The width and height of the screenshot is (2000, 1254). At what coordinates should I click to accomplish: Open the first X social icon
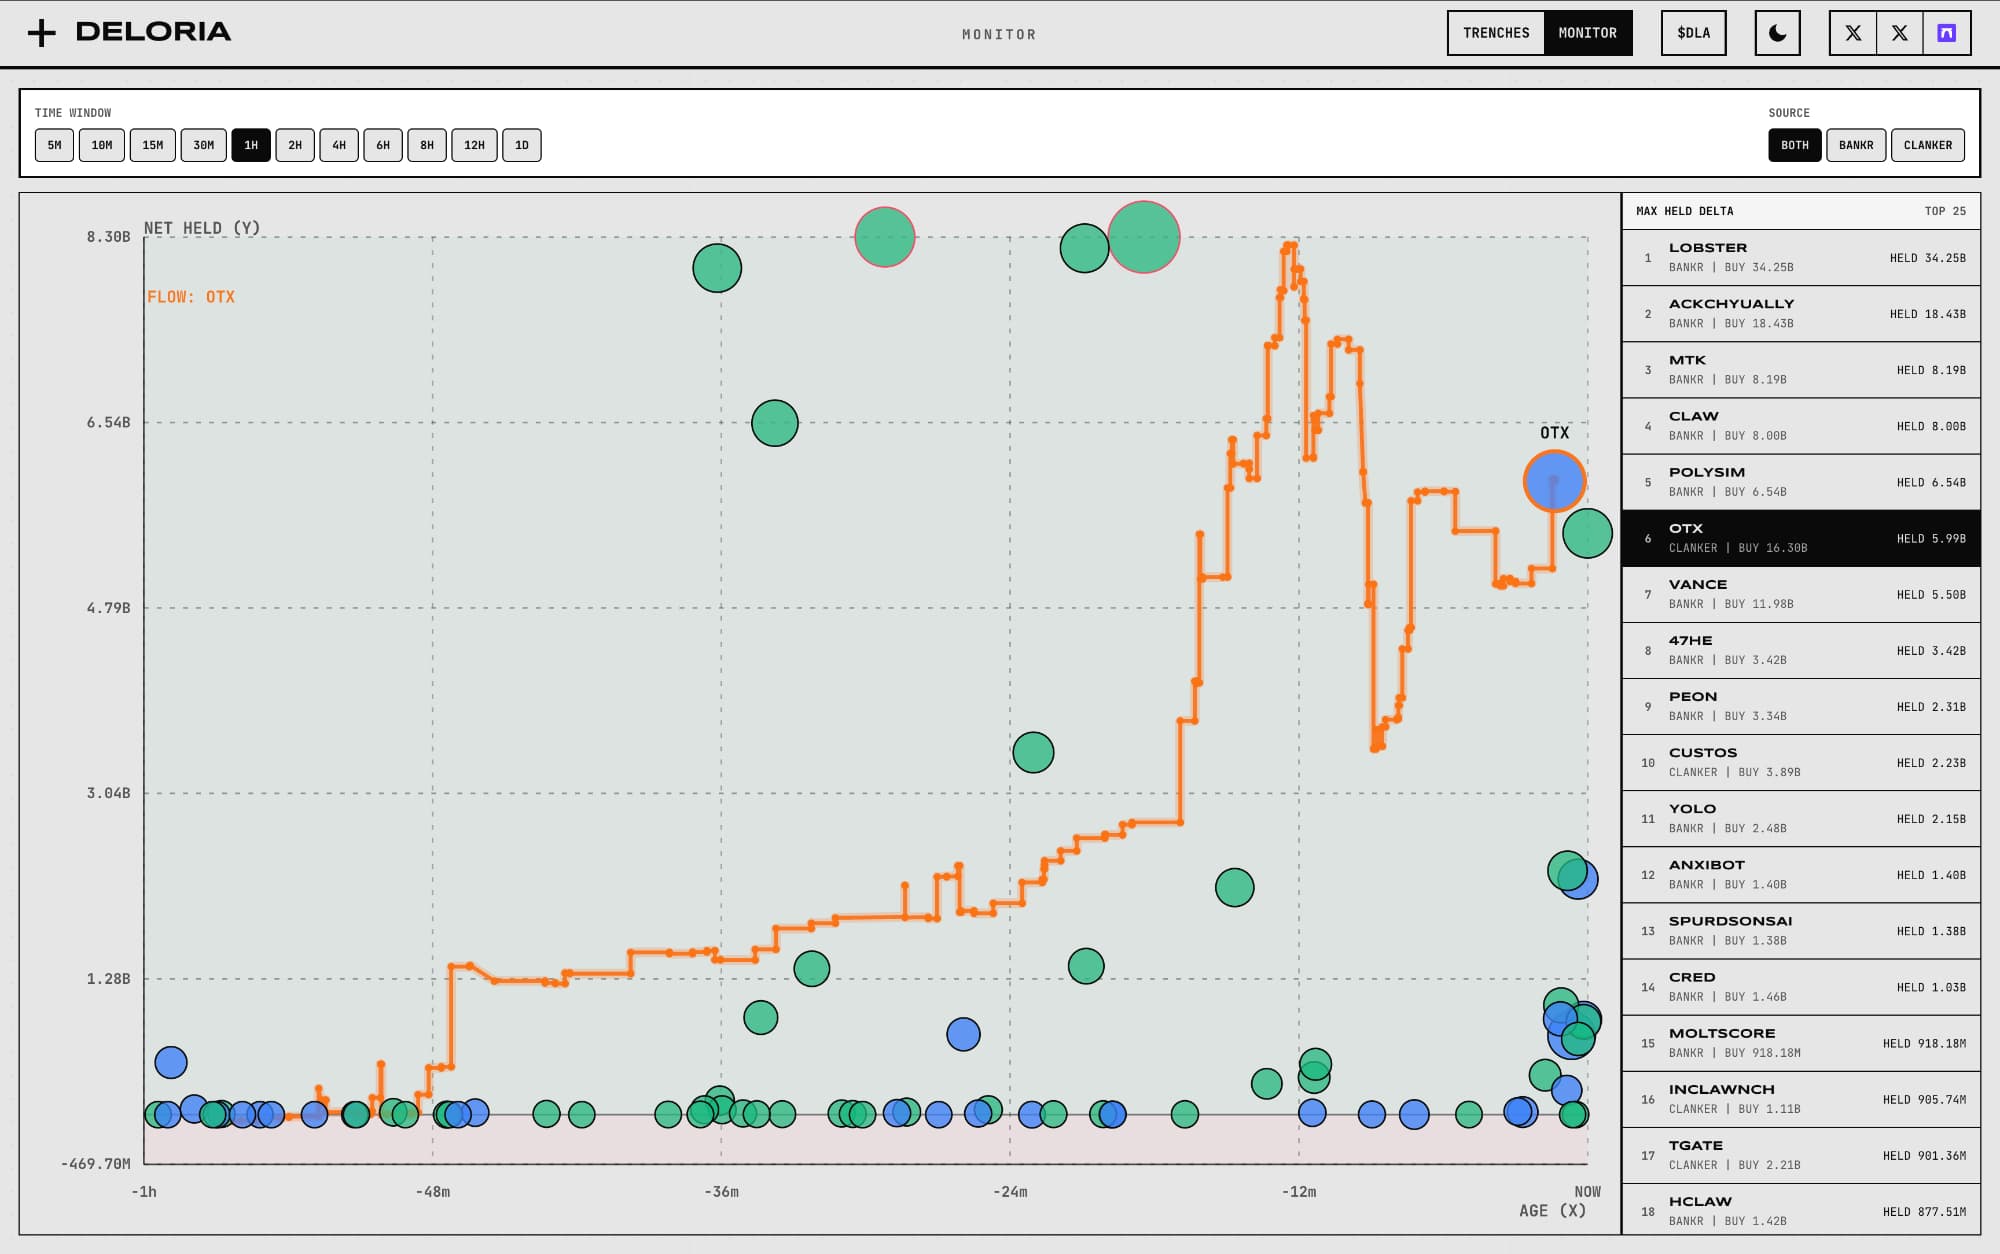1853,33
